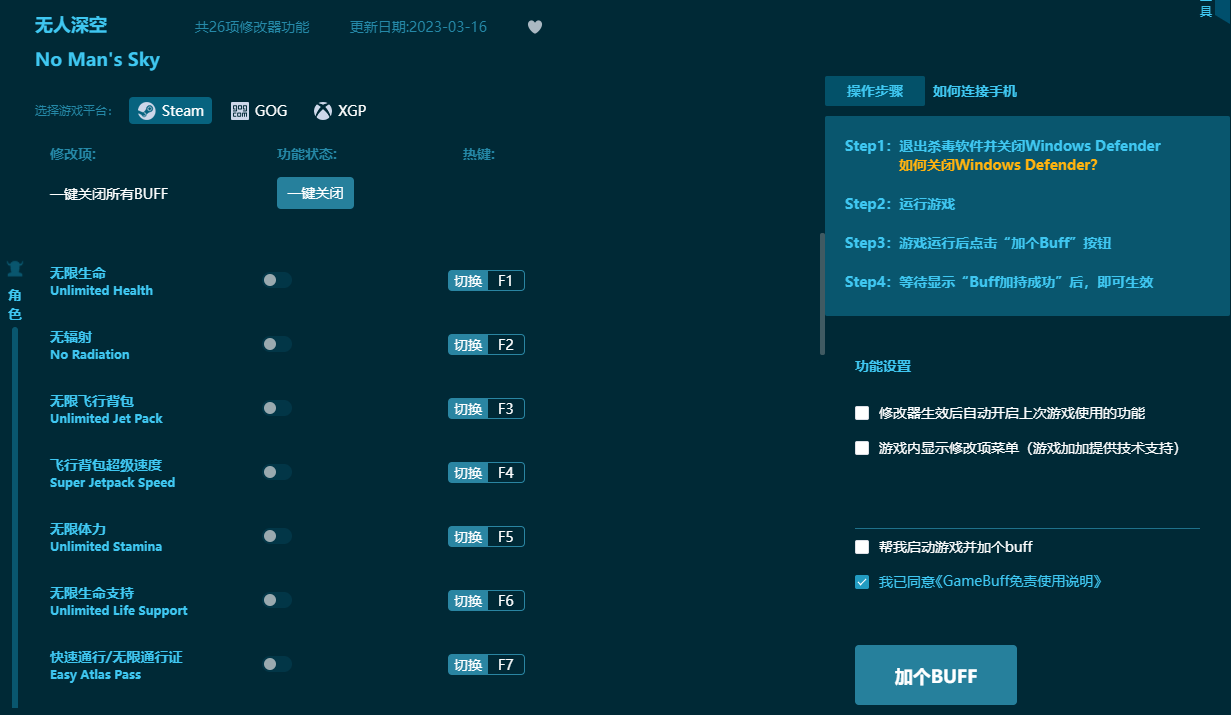Click 更新日期:2023-03-16 text
Viewport: 1231px width, 715px height.
[x=418, y=27]
